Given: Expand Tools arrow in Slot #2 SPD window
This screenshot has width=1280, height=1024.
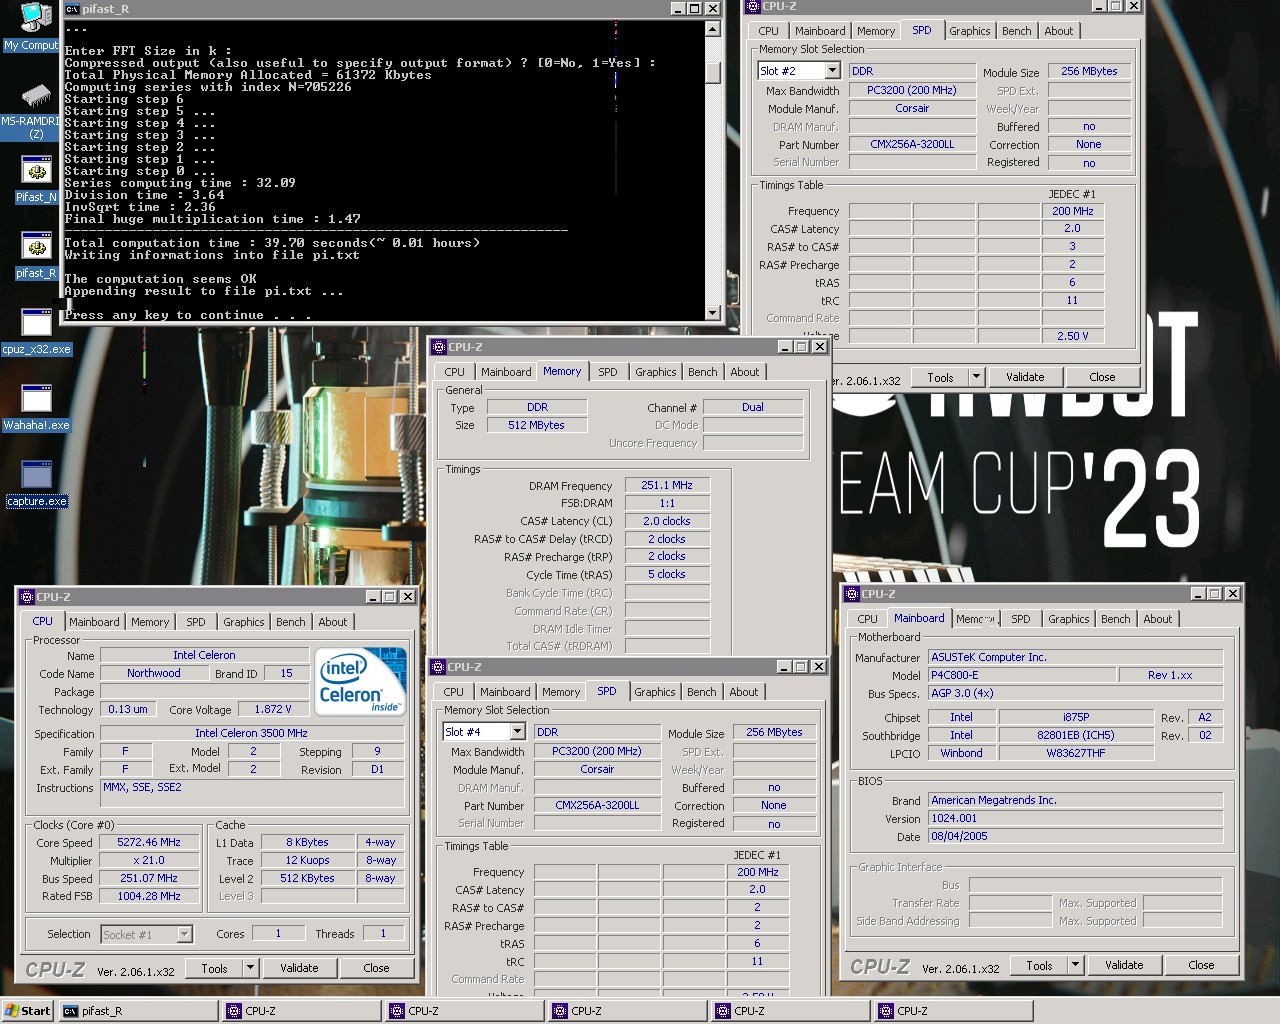Looking at the screenshot, I should coord(976,377).
